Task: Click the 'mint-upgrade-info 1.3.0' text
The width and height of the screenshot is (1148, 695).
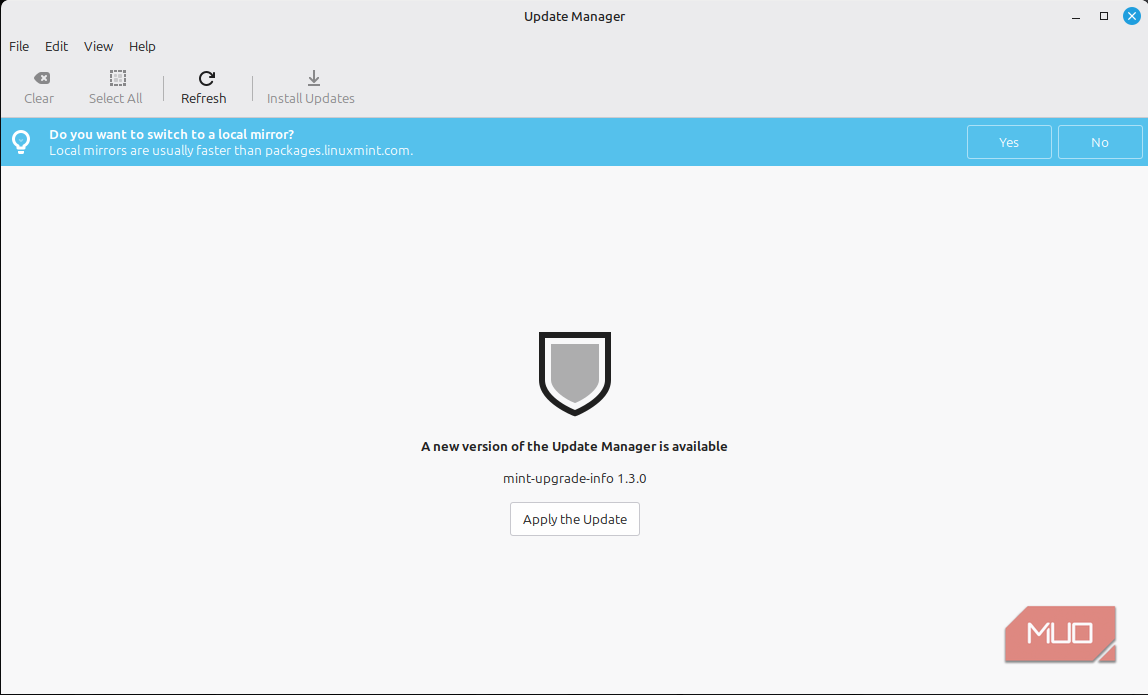Action: (575, 478)
